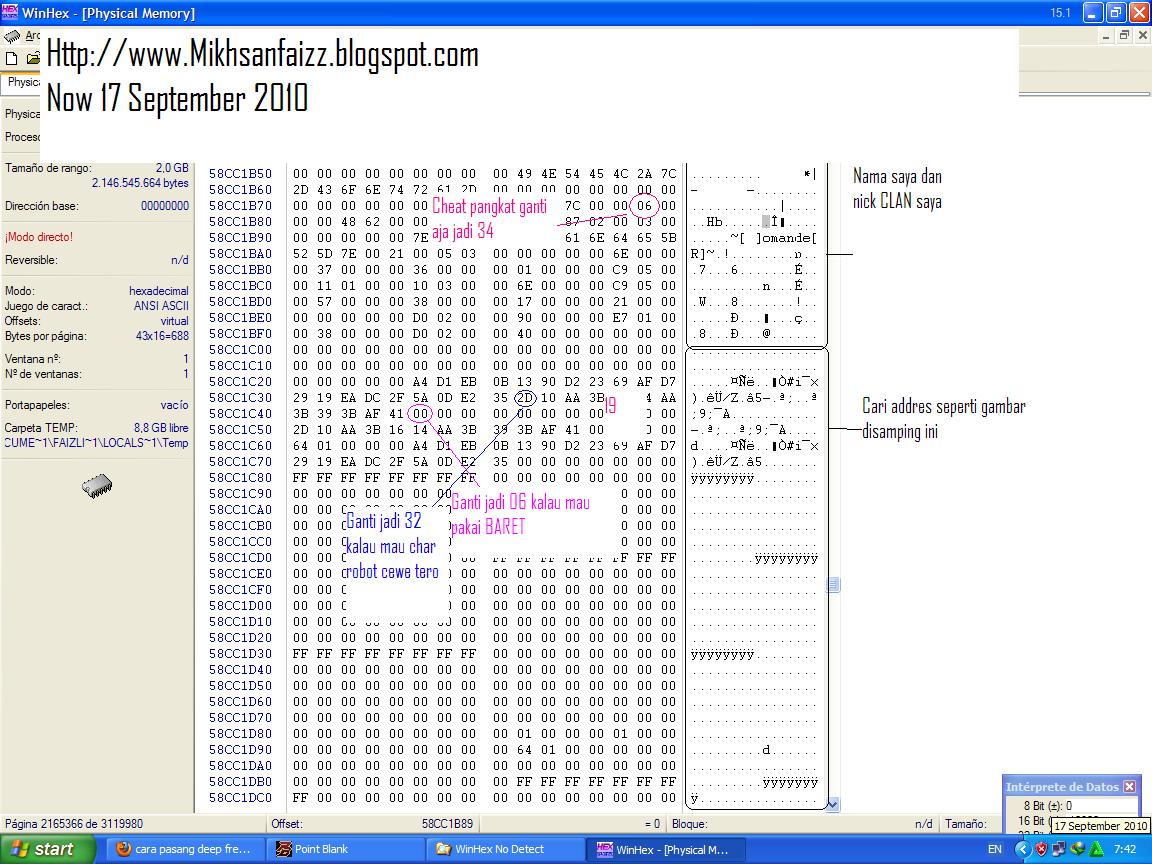Click offset row 58CC1C30
This screenshot has height=864, width=1152.
(240, 397)
